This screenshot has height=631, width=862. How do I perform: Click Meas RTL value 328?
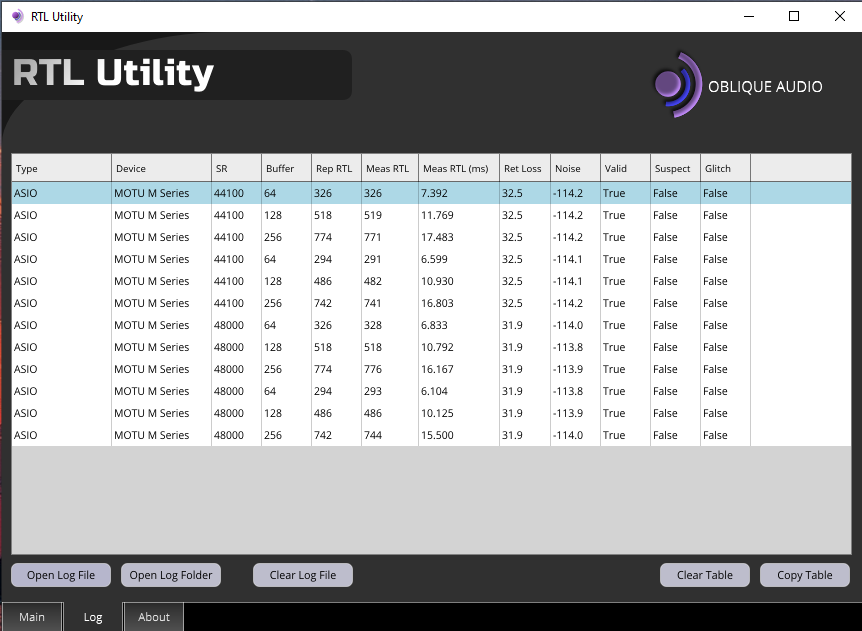(373, 325)
